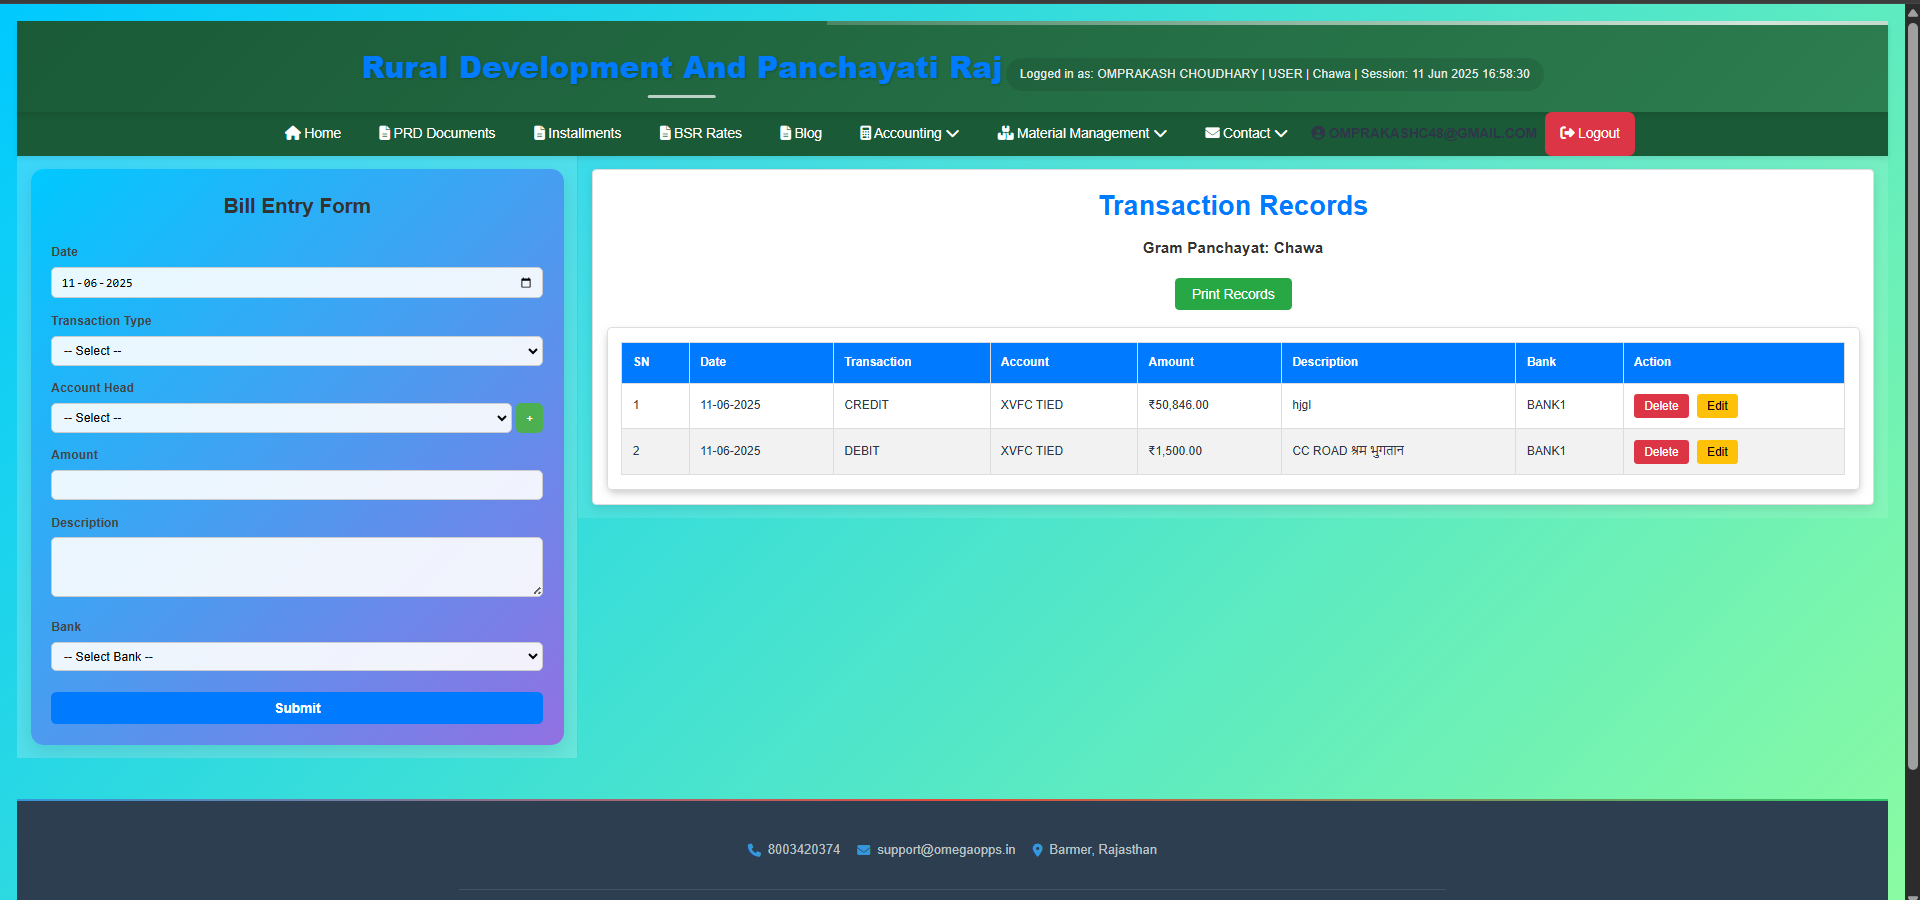The image size is (1920, 900).
Task: Click the location pin beside Barmer, Rajasthan
Action: coord(1037,850)
